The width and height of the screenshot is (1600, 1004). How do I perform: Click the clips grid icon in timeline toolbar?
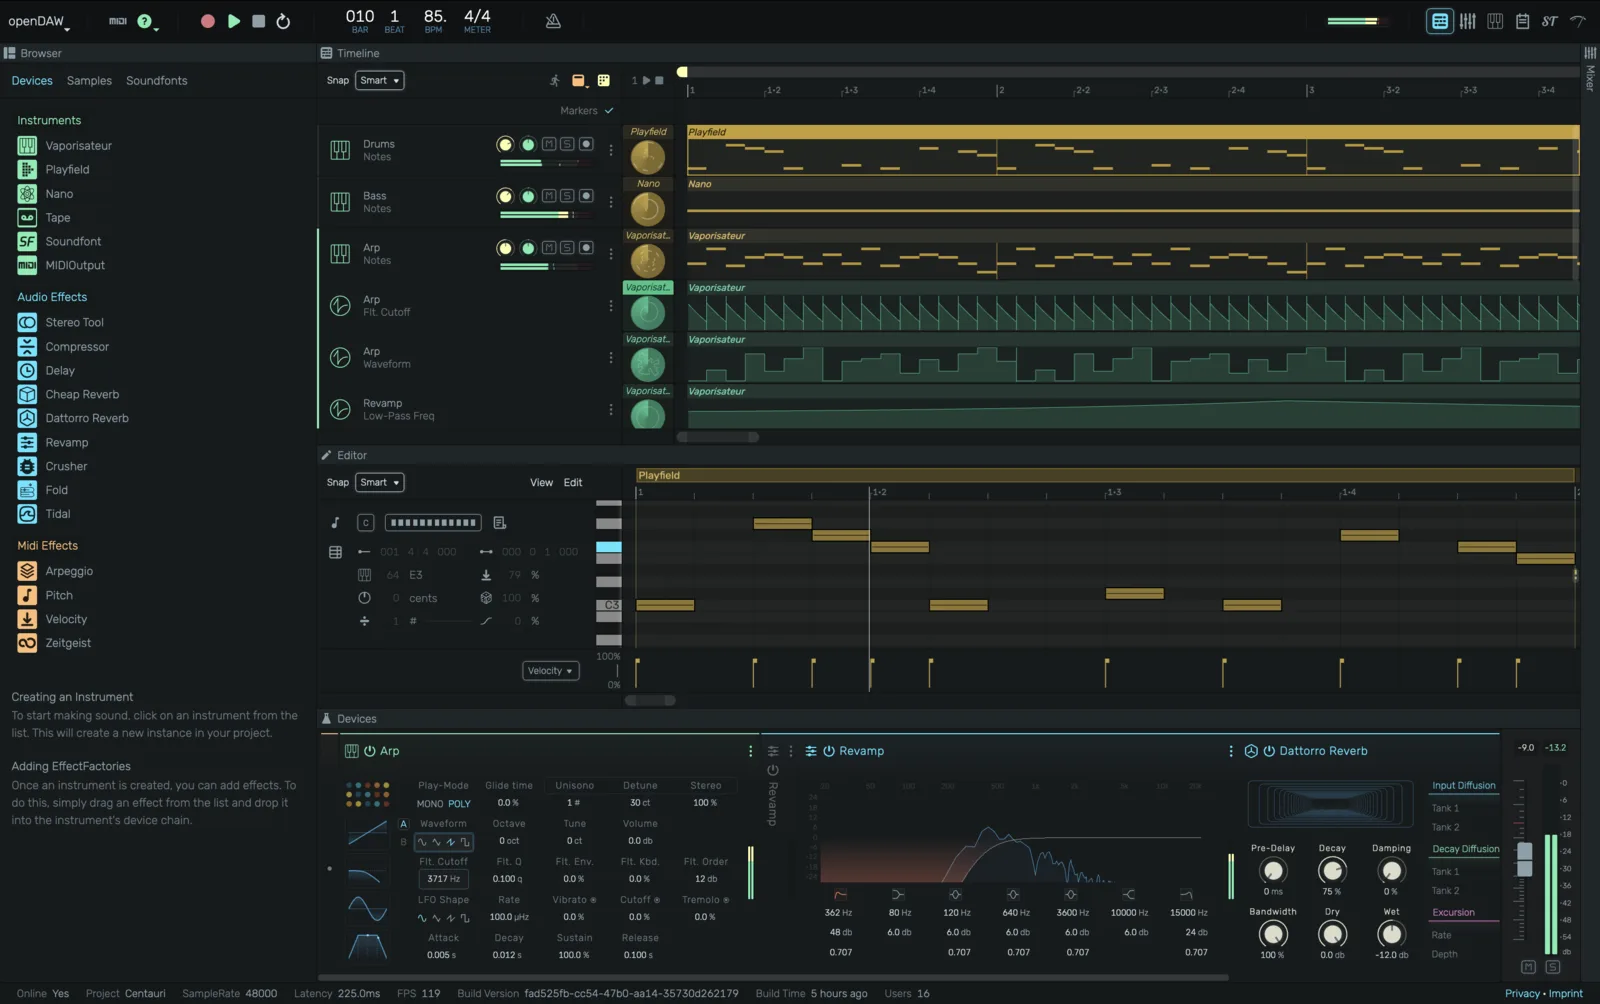click(604, 81)
